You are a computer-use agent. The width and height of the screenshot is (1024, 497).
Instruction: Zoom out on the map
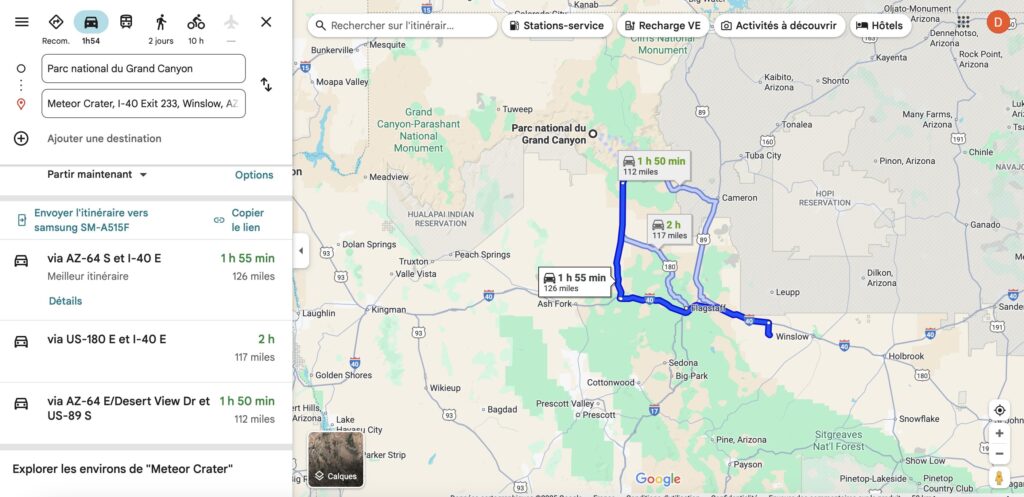click(x=999, y=453)
